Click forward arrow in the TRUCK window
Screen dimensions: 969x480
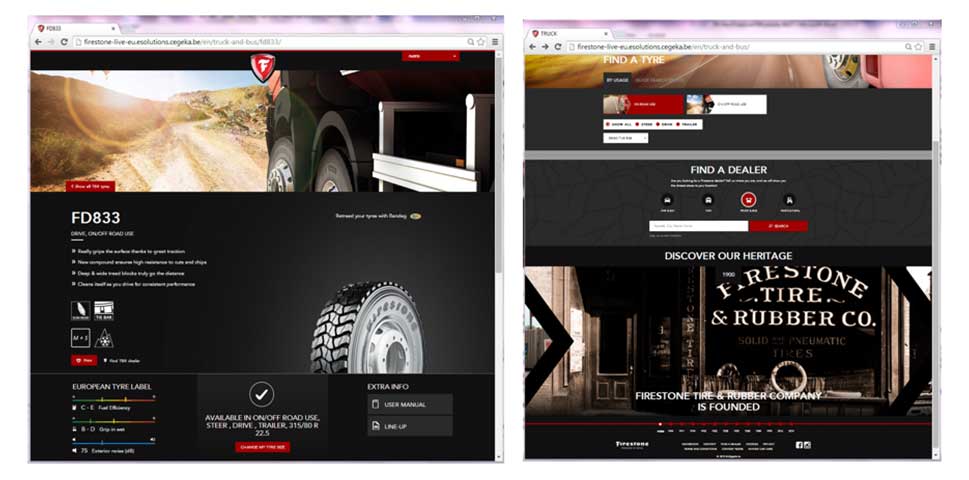544,47
